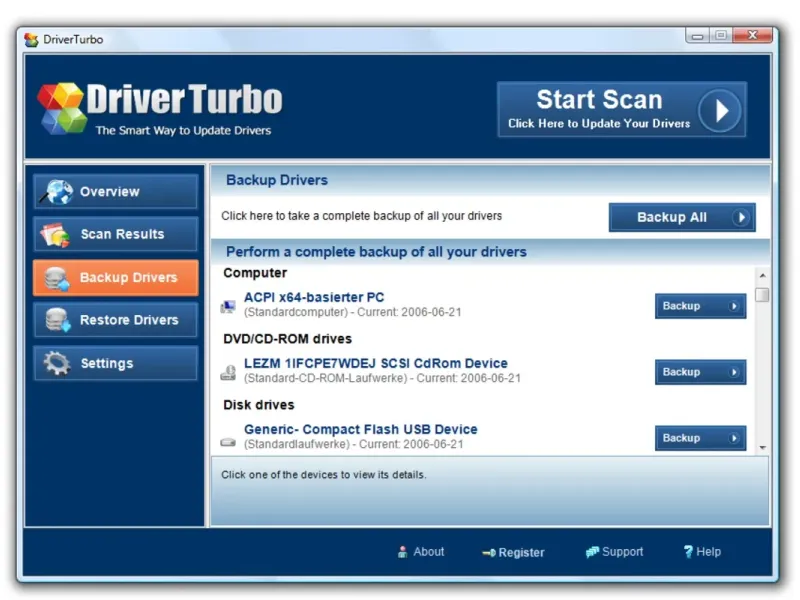This screenshot has width=800, height=600.
Task: Click '(Standard-CD-ROM-Laufwerke)' detail text
Action: (326, 379)
